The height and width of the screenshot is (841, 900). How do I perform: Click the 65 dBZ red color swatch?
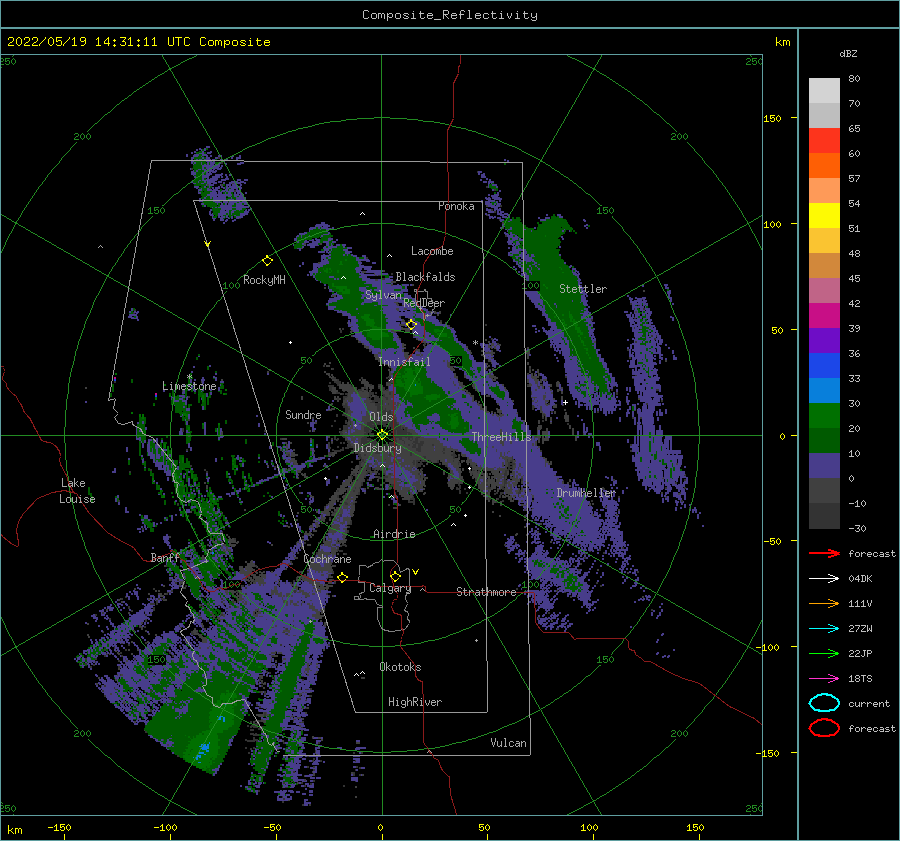824,140
